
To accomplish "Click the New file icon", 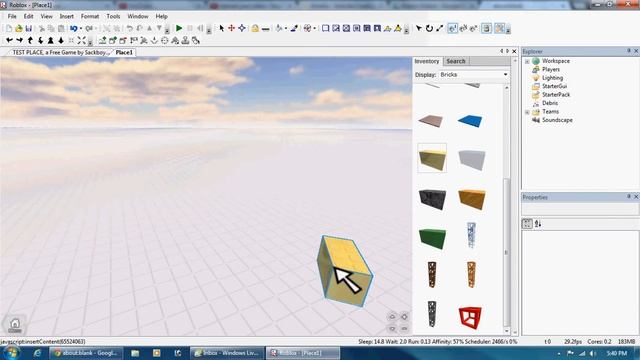I will (9, 29).
